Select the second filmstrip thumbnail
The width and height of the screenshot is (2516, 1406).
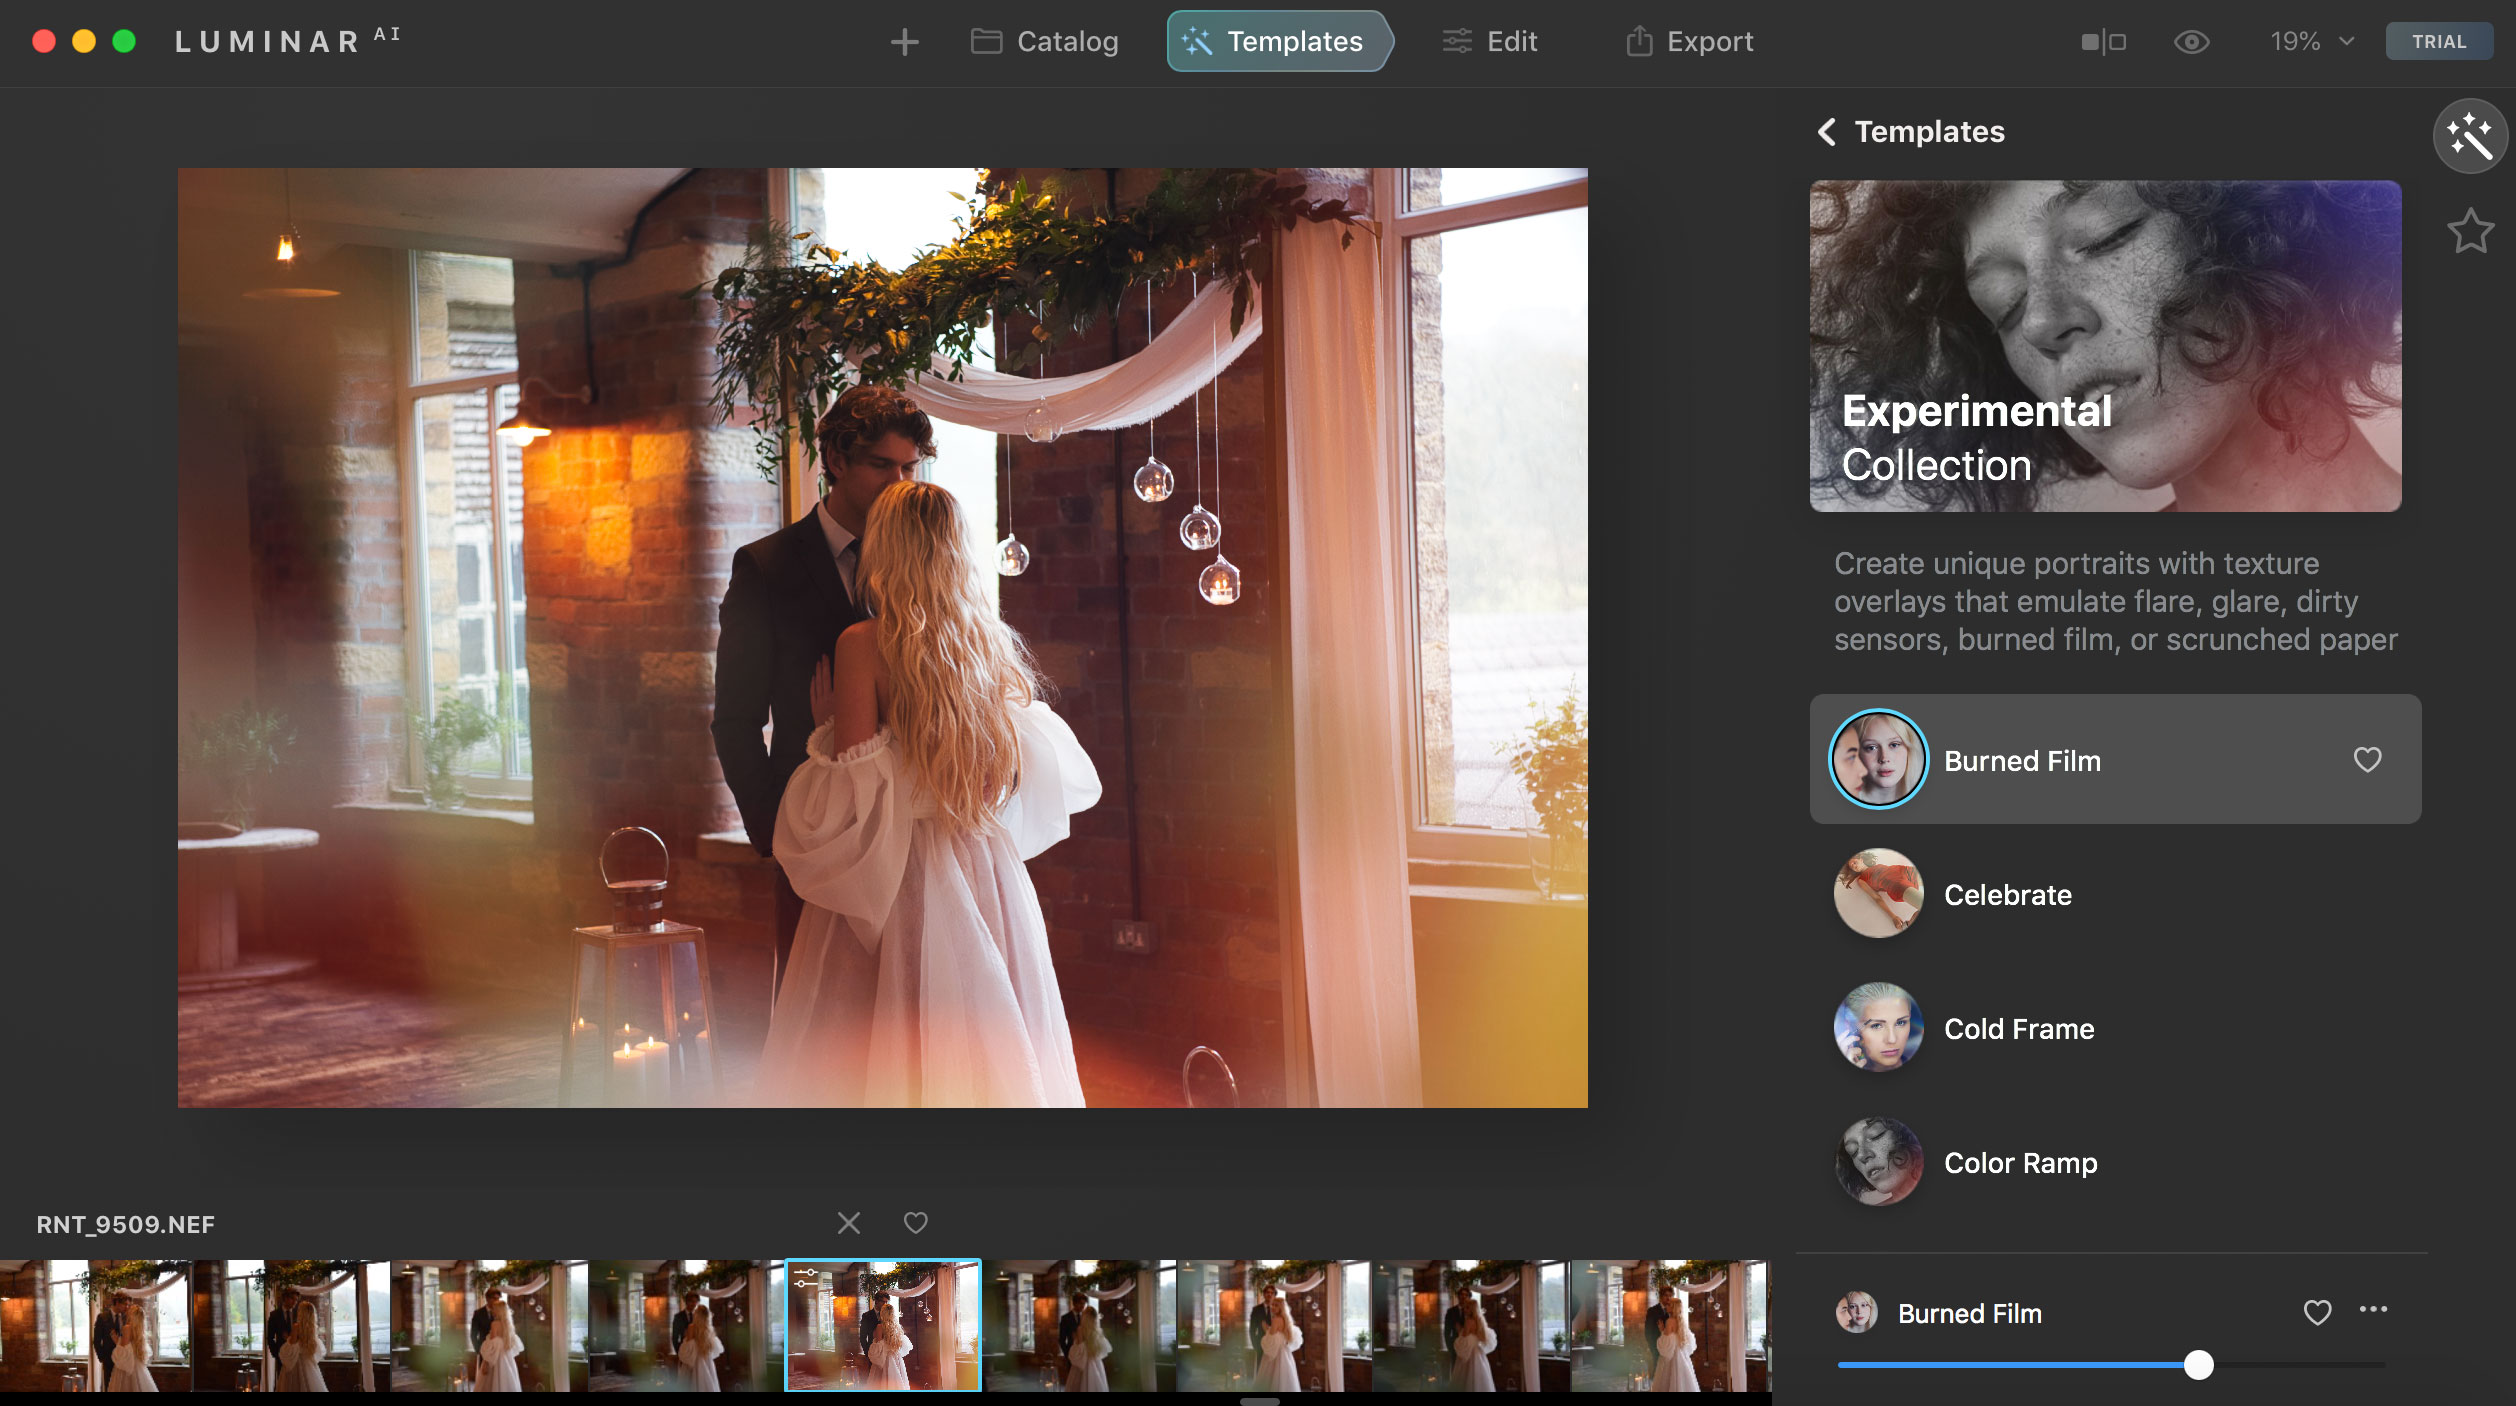[x=291, y=1326]
